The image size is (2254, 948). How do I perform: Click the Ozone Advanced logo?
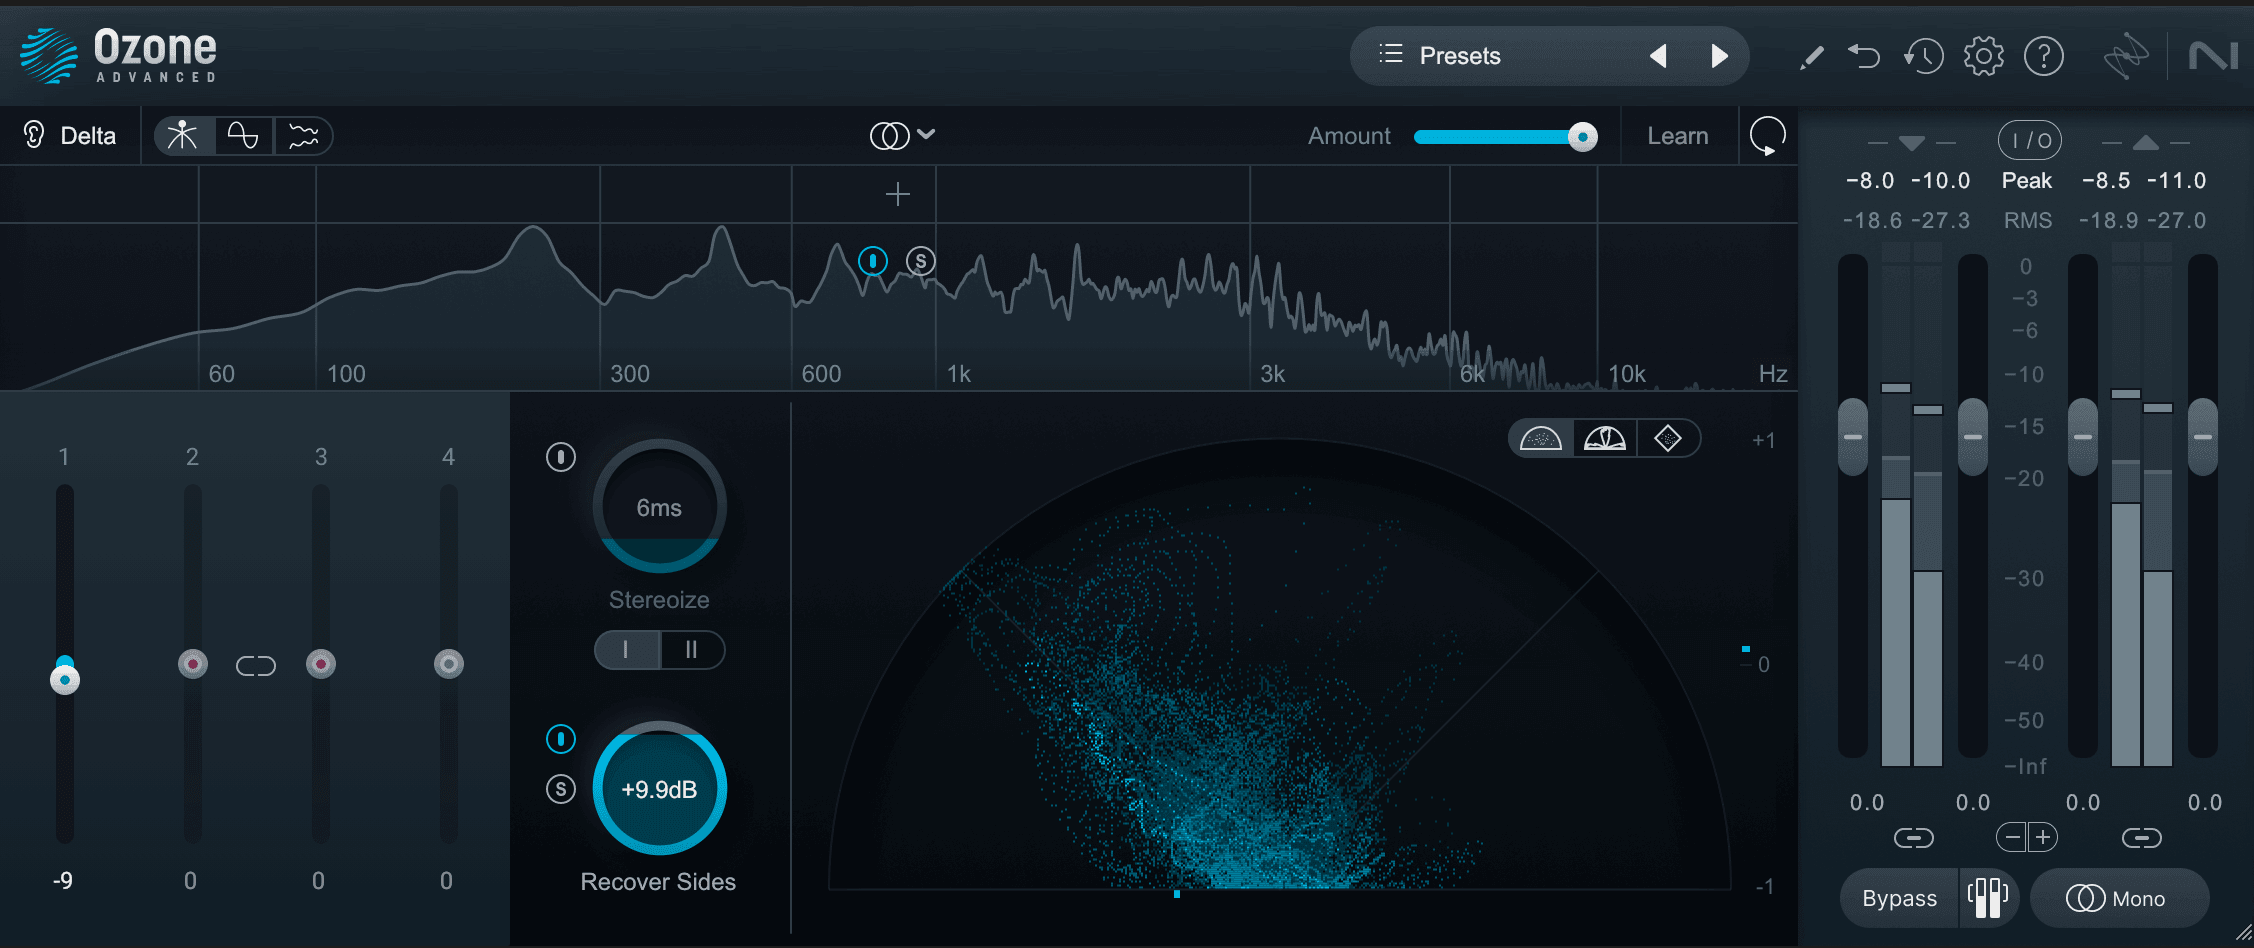tap(118, 55)
